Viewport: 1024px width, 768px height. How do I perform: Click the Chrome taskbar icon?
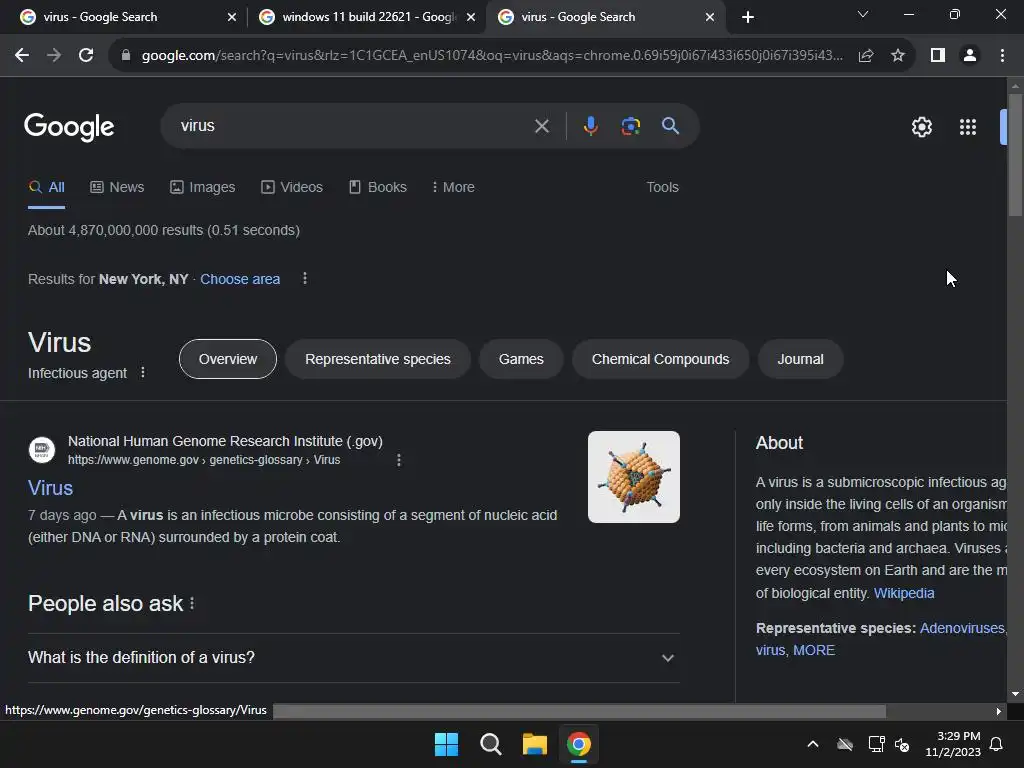(579, 744)
